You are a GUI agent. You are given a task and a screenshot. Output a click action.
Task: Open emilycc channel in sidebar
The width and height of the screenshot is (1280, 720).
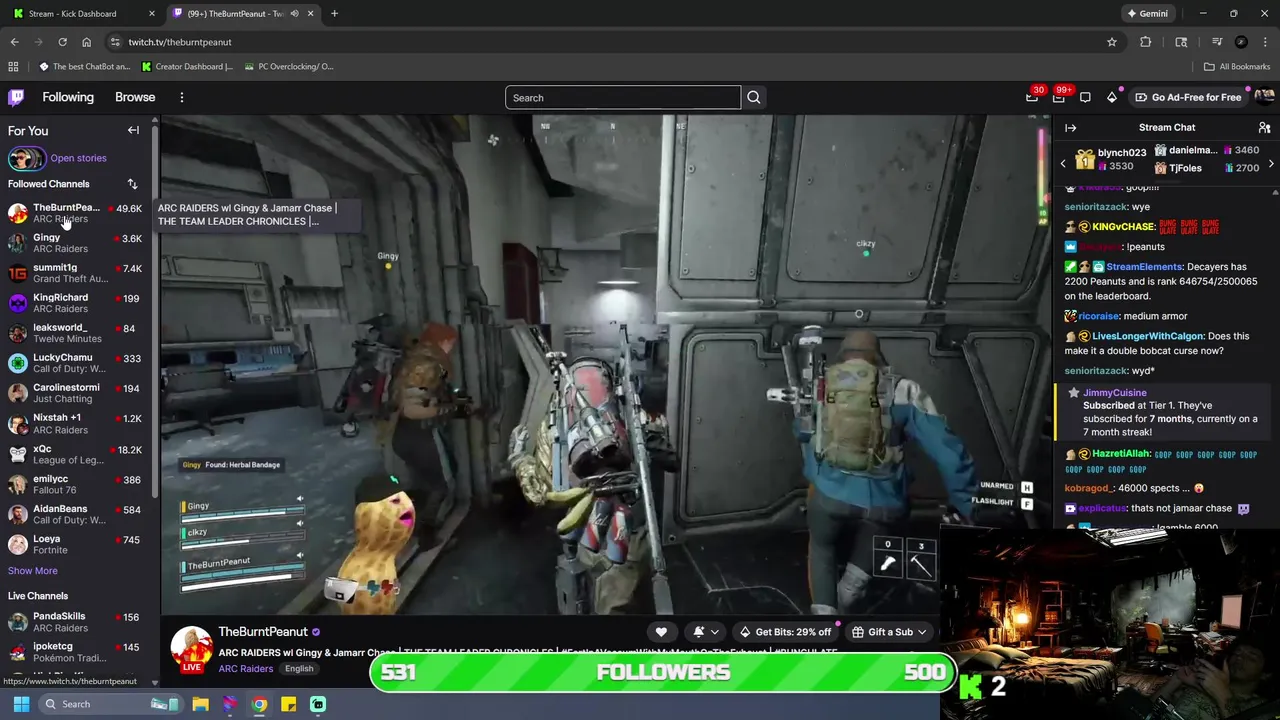pos(77,484)
